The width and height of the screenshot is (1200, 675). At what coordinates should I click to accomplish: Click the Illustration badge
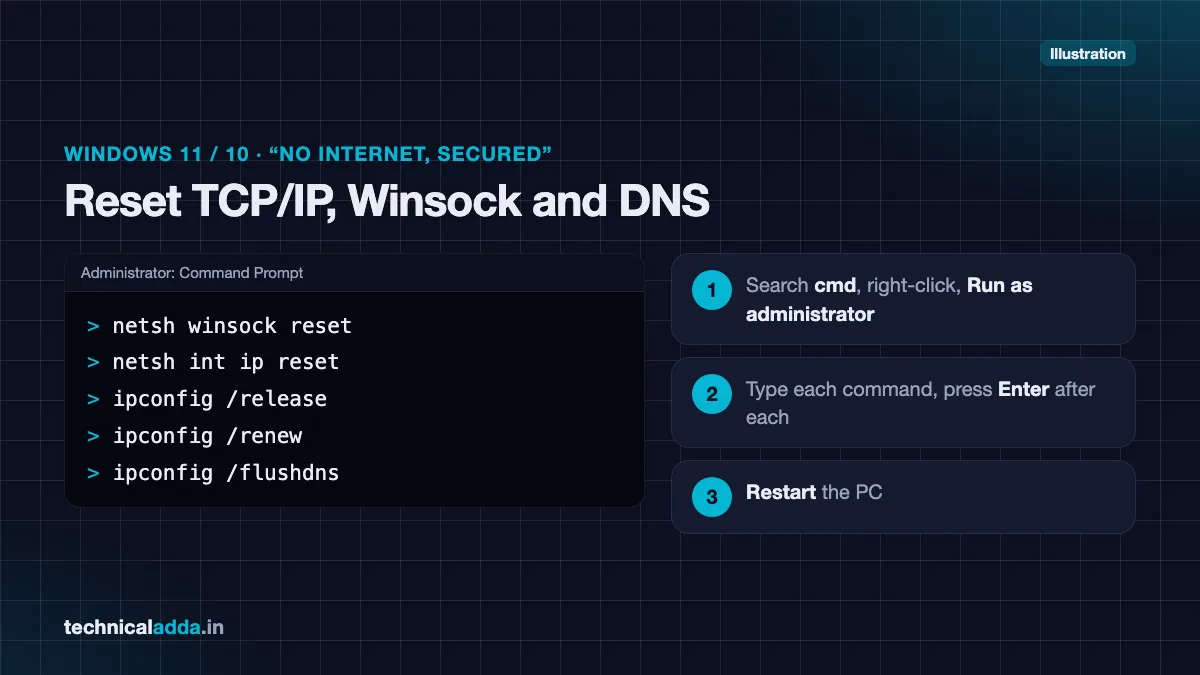(1088, 54)
